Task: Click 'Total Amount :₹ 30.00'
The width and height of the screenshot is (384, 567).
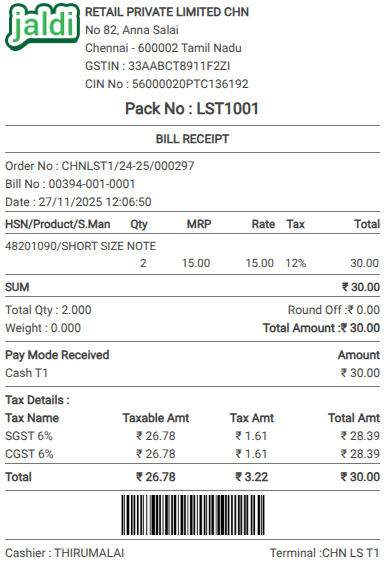Action: 321,328
